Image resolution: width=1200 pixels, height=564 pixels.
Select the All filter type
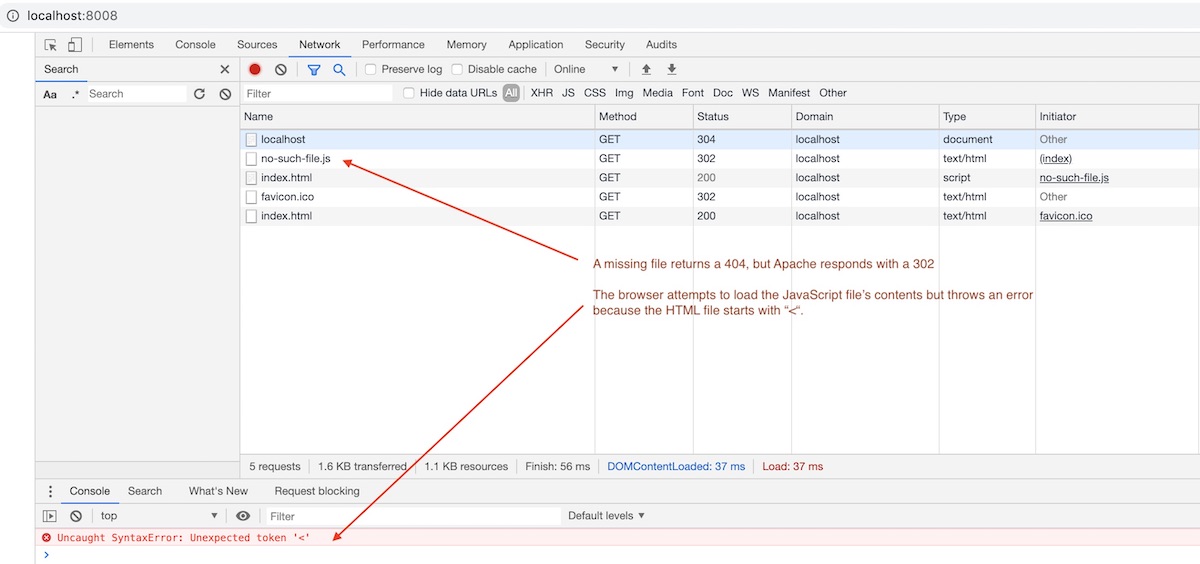[x=511, y=93]
